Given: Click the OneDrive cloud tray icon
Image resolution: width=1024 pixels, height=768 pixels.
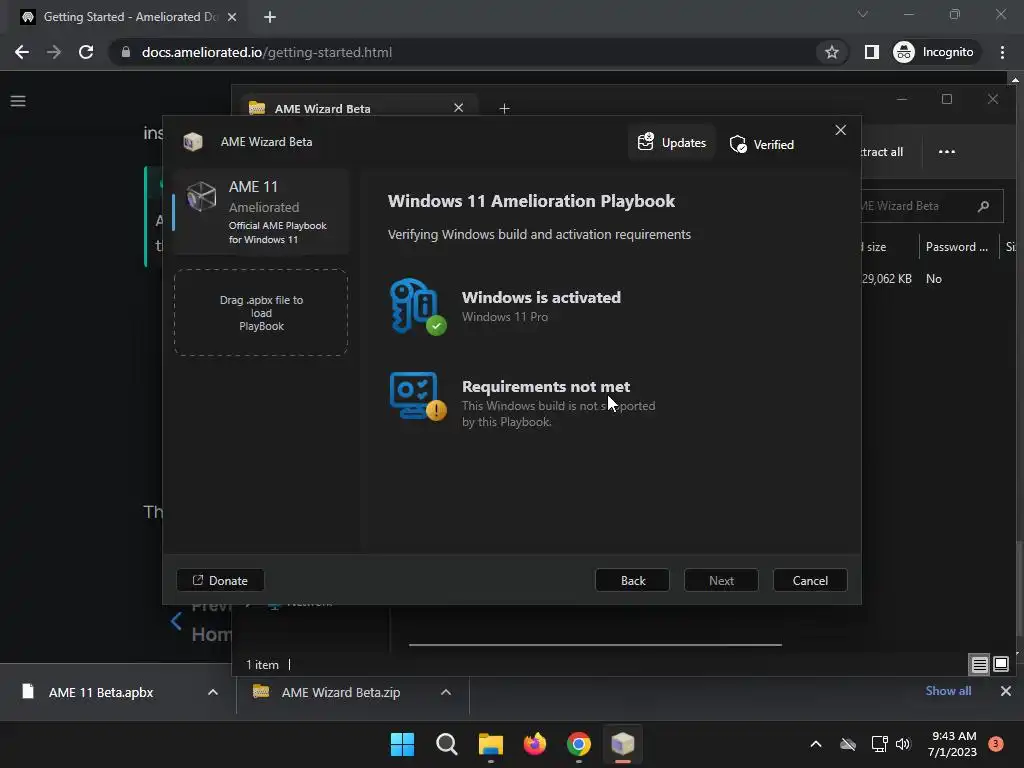Looking at the screenshot, I should click(848, 744).
